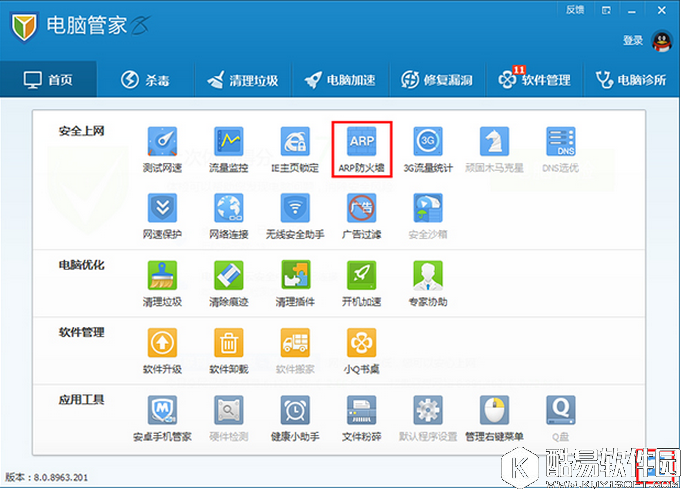
Task: Launch the 顽固木马克星 chess knight icon
Action: (494, 149)
